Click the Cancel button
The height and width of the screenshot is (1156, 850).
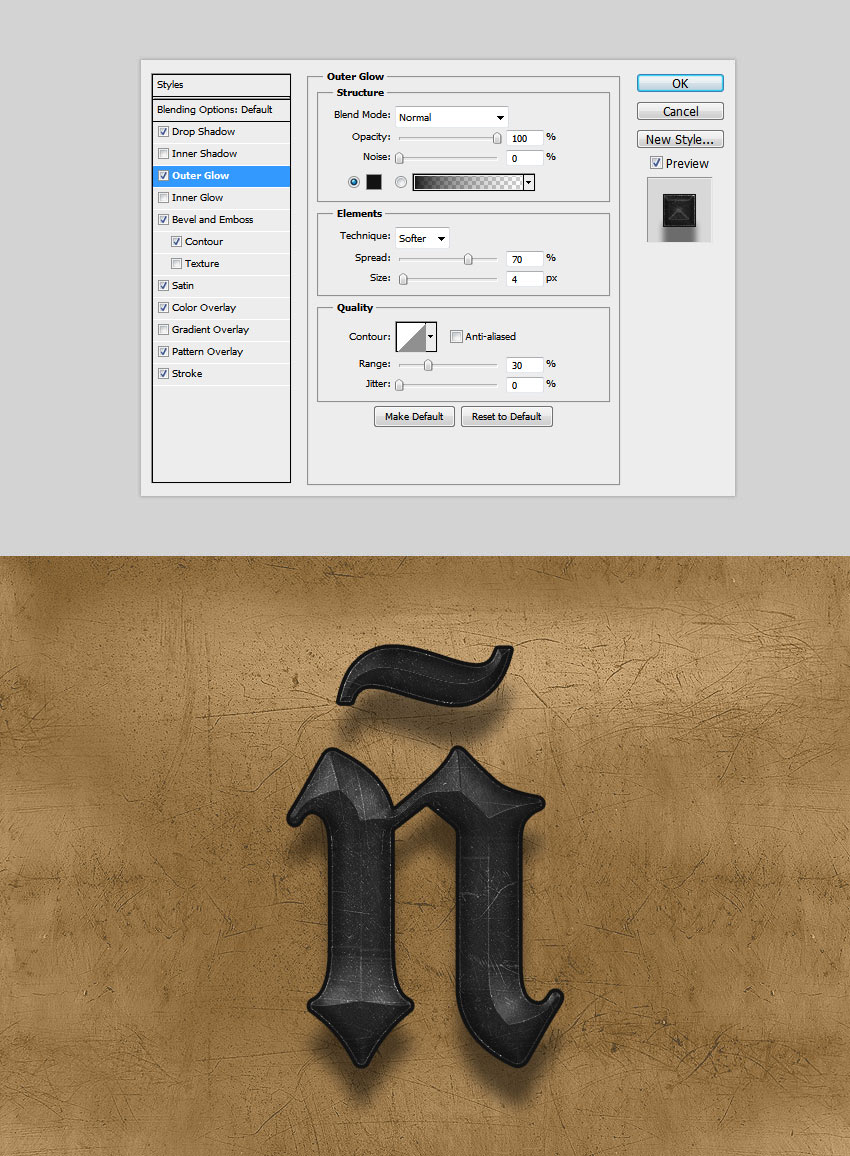[x=680, y=111]
